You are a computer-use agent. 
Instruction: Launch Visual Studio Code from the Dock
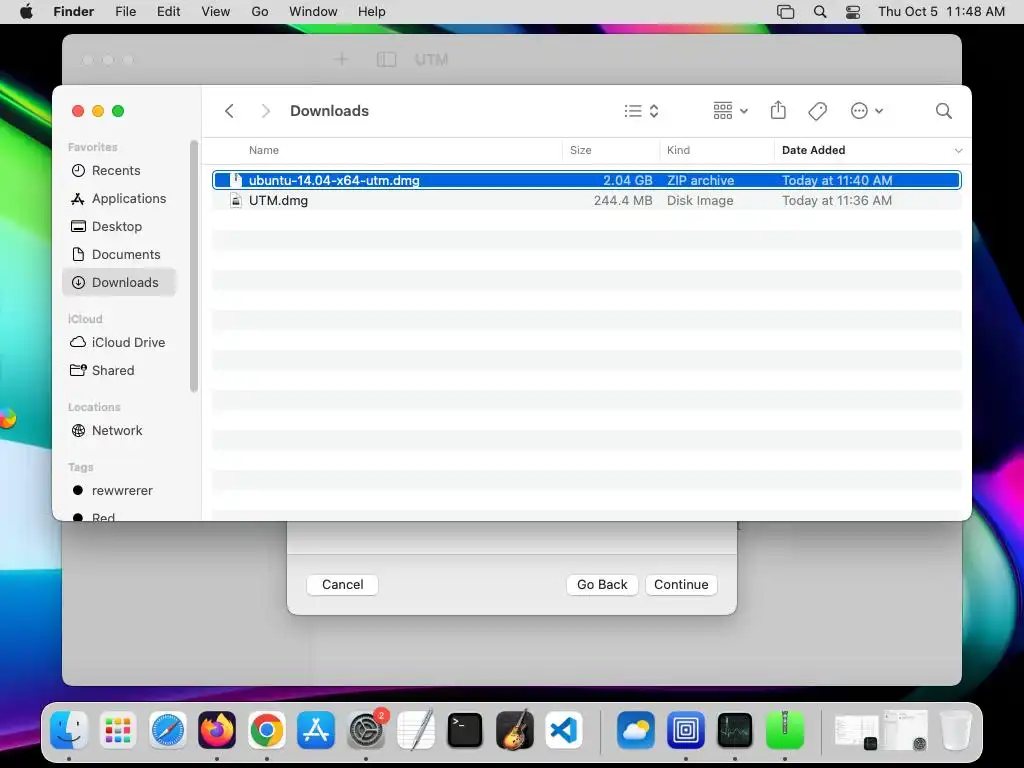click(x=564, y=729)
